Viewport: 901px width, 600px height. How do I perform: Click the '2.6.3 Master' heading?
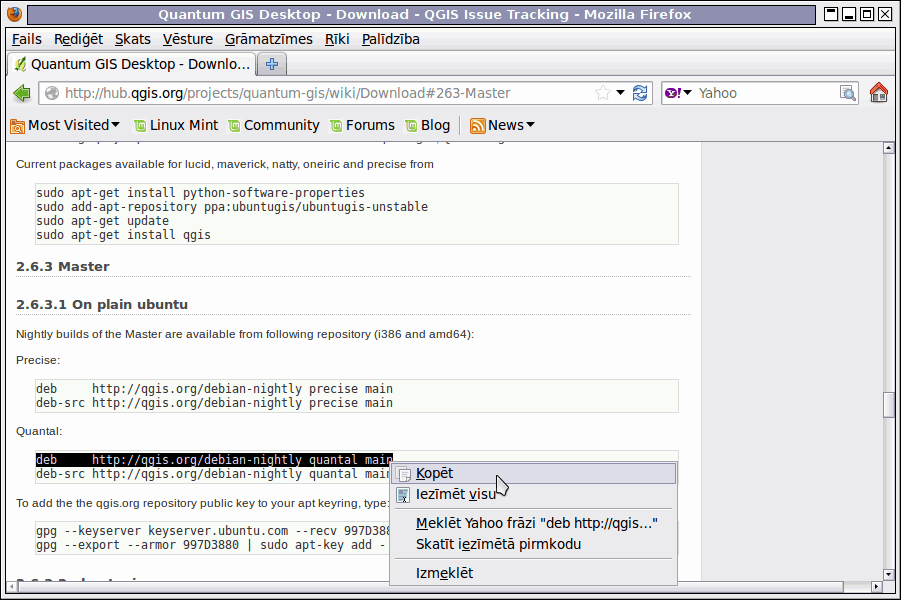[63, 267]
